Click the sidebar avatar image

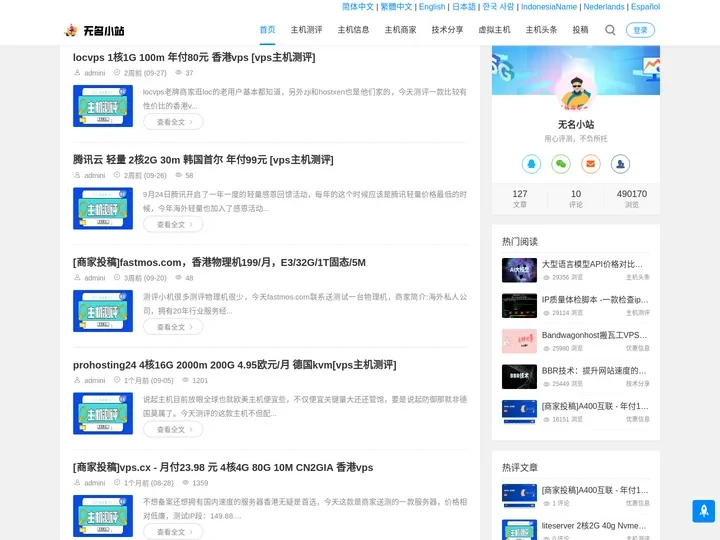(x=576, y=92)
